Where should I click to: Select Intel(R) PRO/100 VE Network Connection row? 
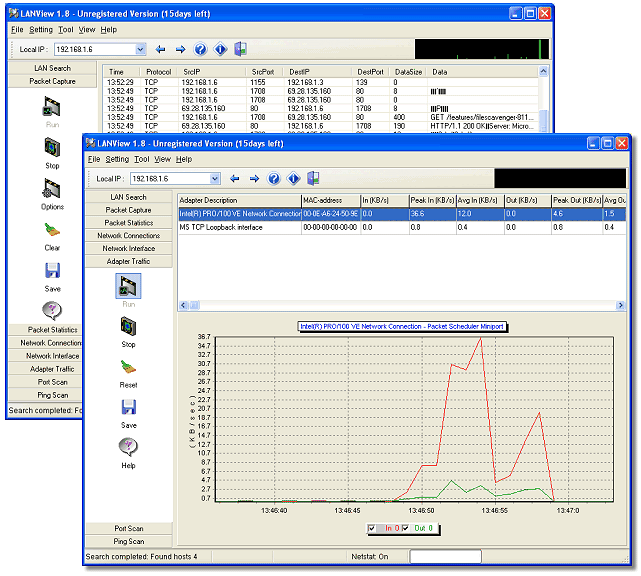point(402,214)
